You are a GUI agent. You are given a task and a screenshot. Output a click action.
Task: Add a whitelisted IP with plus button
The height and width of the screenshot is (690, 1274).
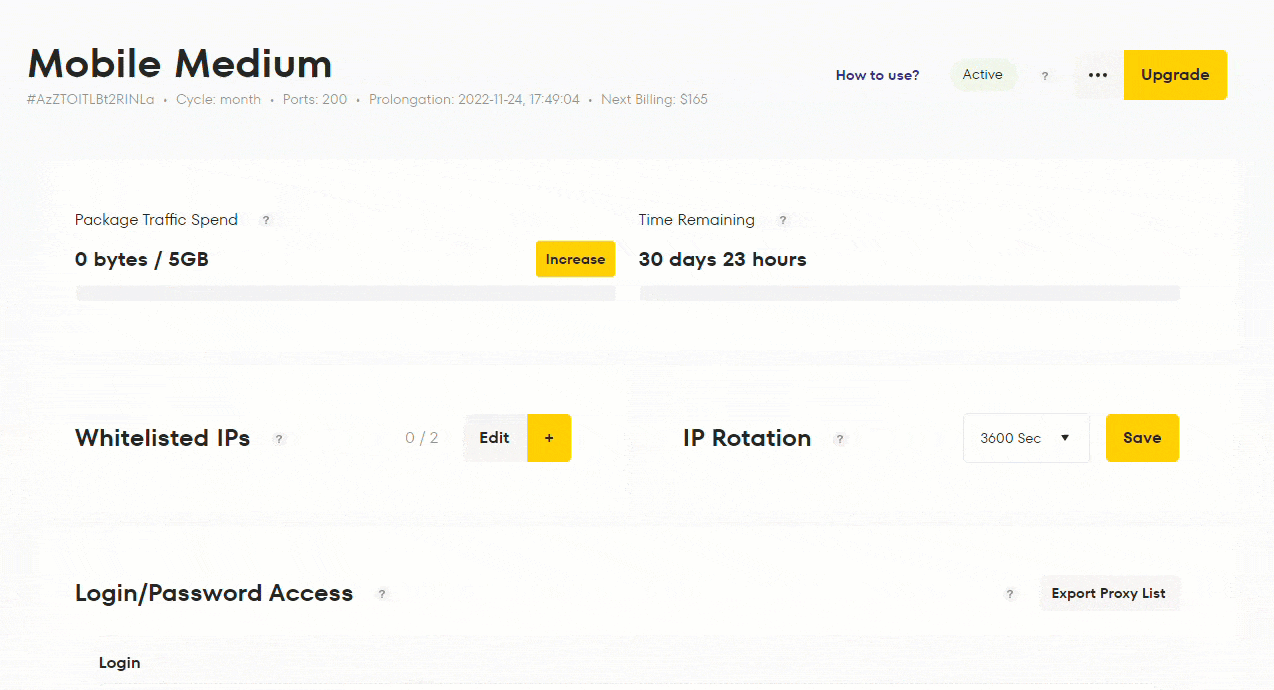click(x=549, y=438)
